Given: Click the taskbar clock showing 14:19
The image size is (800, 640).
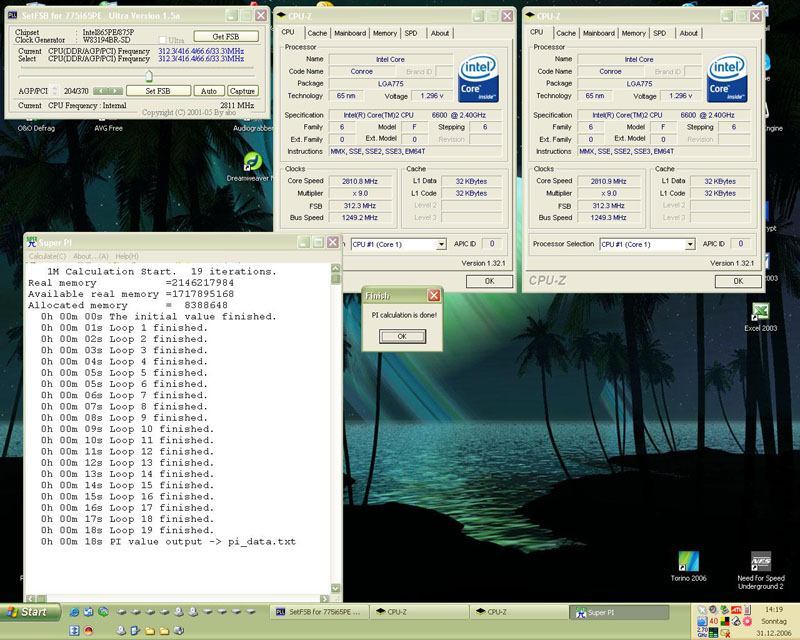Looking at the screenshot, I should (773, 609).
